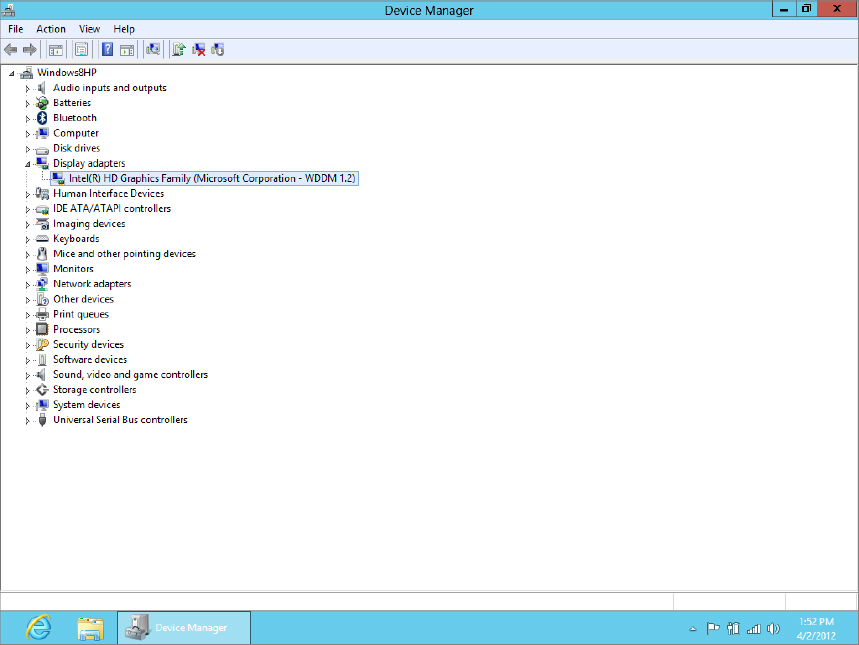Click the Device Manager taskbar button
Image resolution: width=859 pixels, height=645 pixels.
[x=184, y=628]
